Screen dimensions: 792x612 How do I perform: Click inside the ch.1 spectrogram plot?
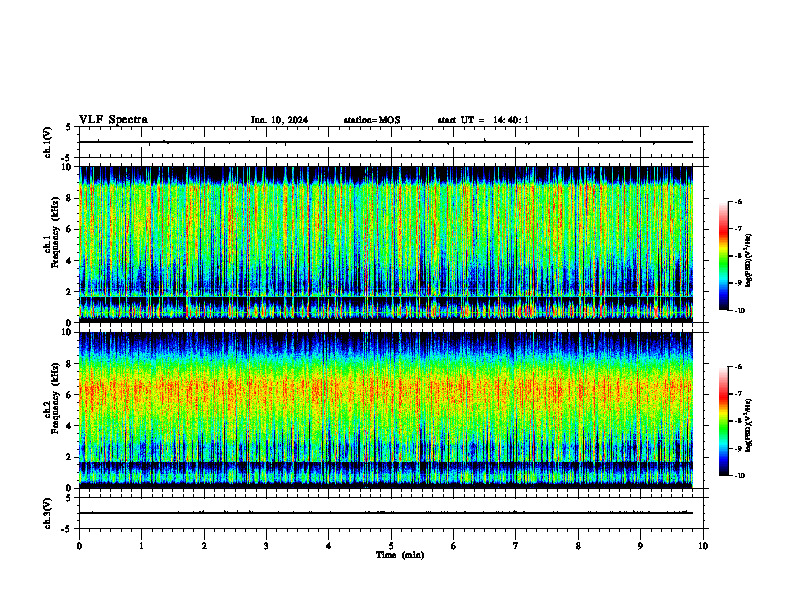click(x=386, y=244)
